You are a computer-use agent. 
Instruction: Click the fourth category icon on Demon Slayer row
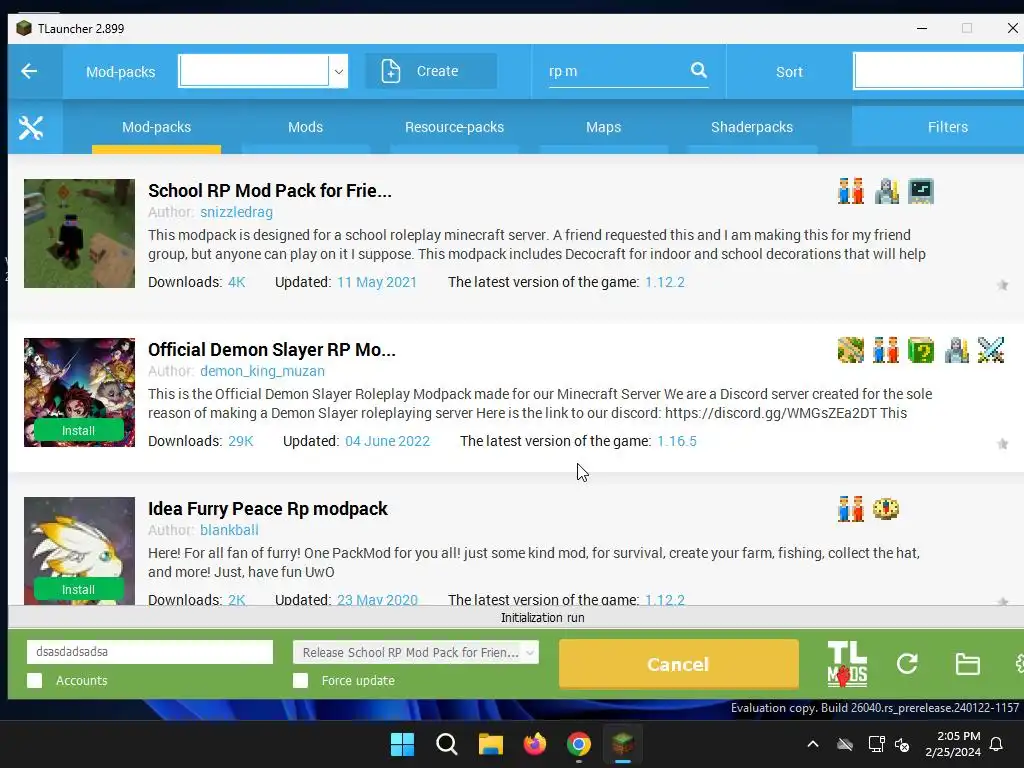pyautogui.click(x=956, y=350)
